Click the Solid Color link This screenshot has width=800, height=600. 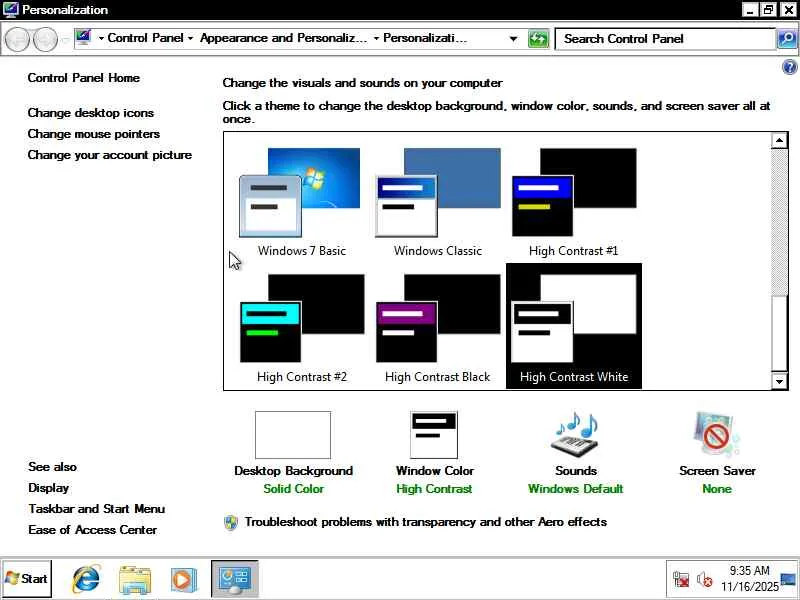point(293,489)
